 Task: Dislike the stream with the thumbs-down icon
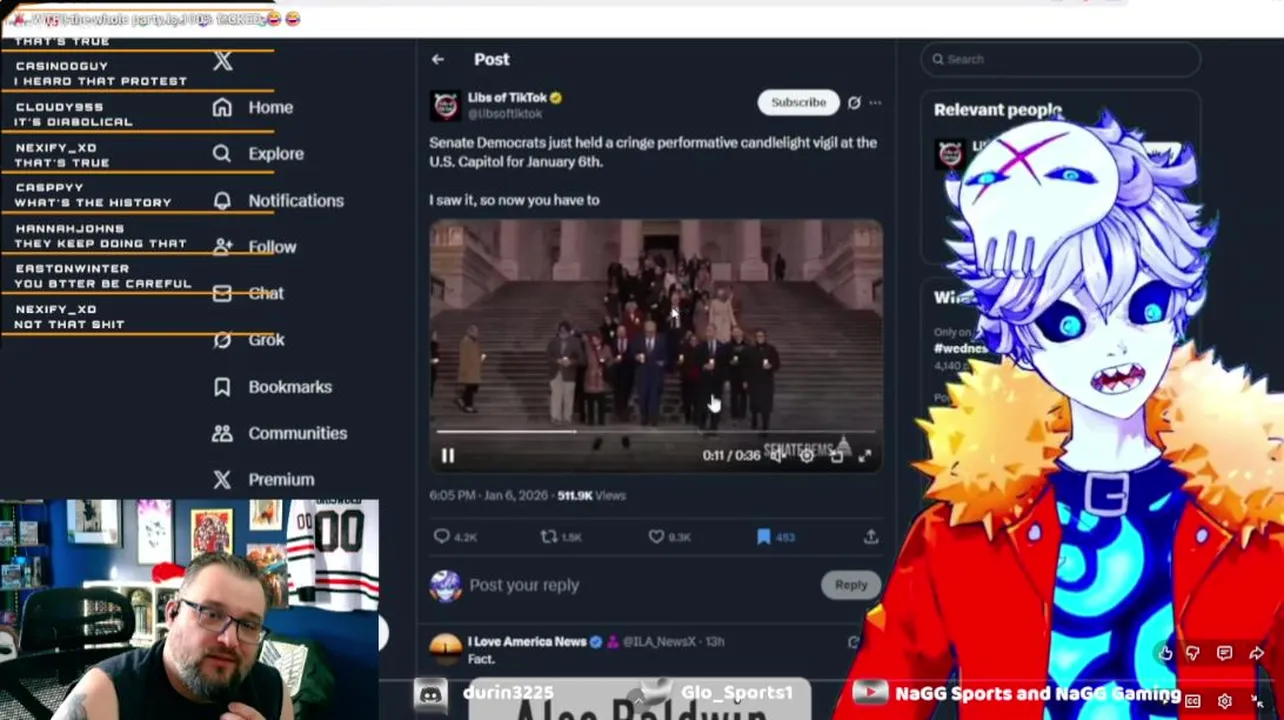coord(1193,653)
